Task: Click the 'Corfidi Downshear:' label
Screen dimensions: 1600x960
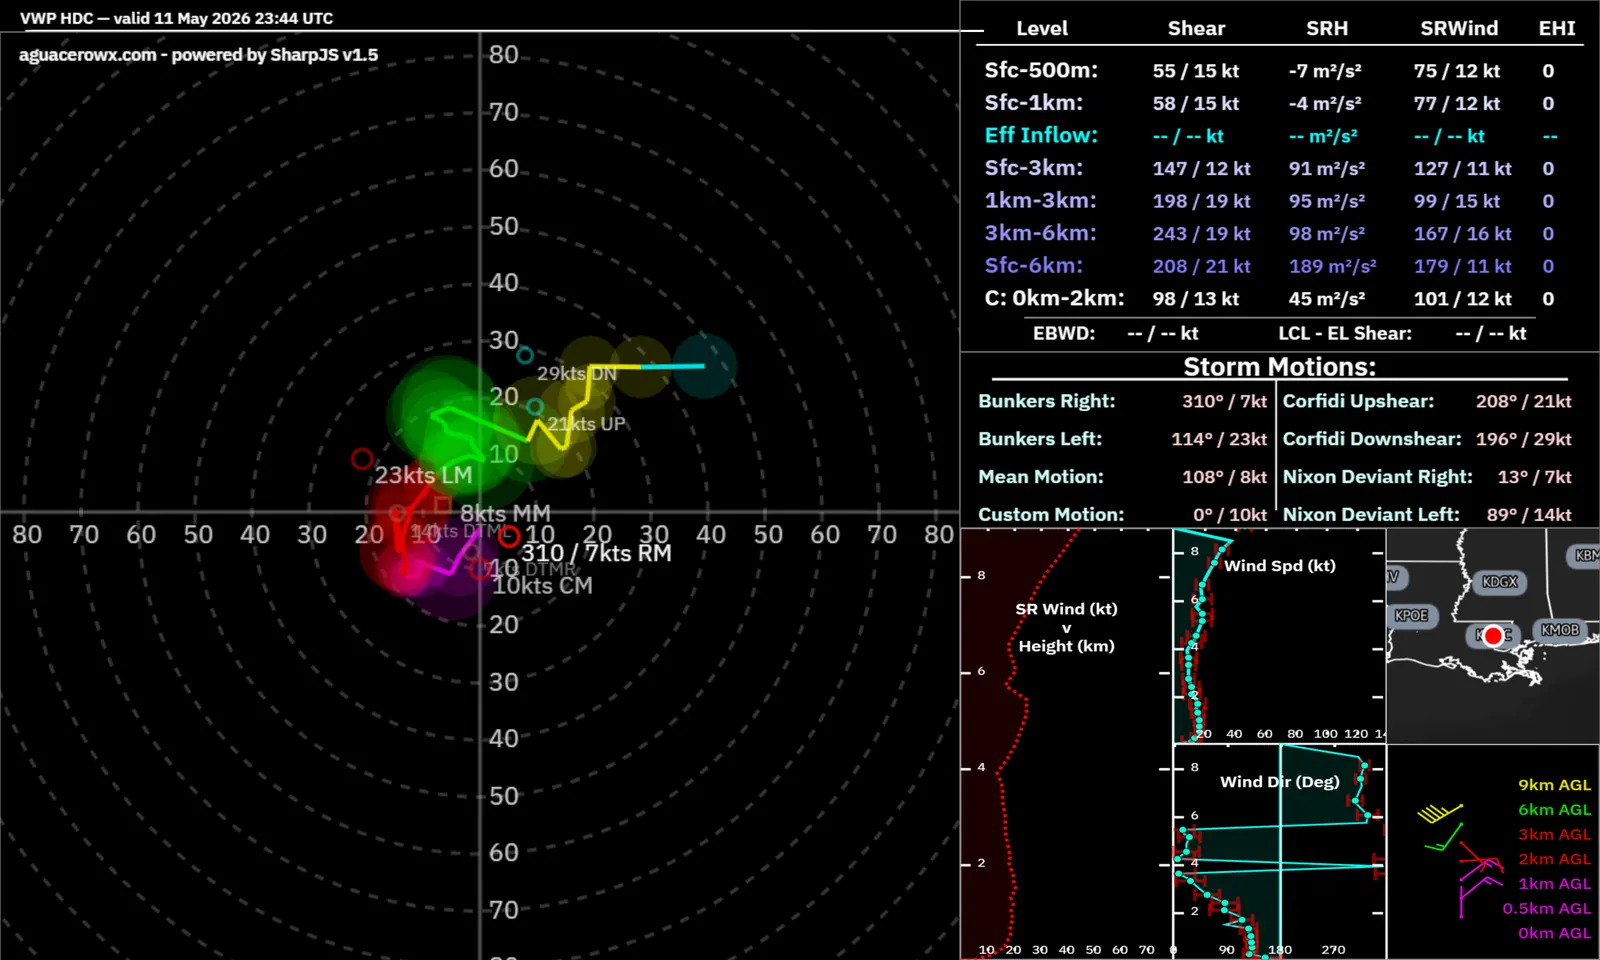Action: pos(1372,439)
